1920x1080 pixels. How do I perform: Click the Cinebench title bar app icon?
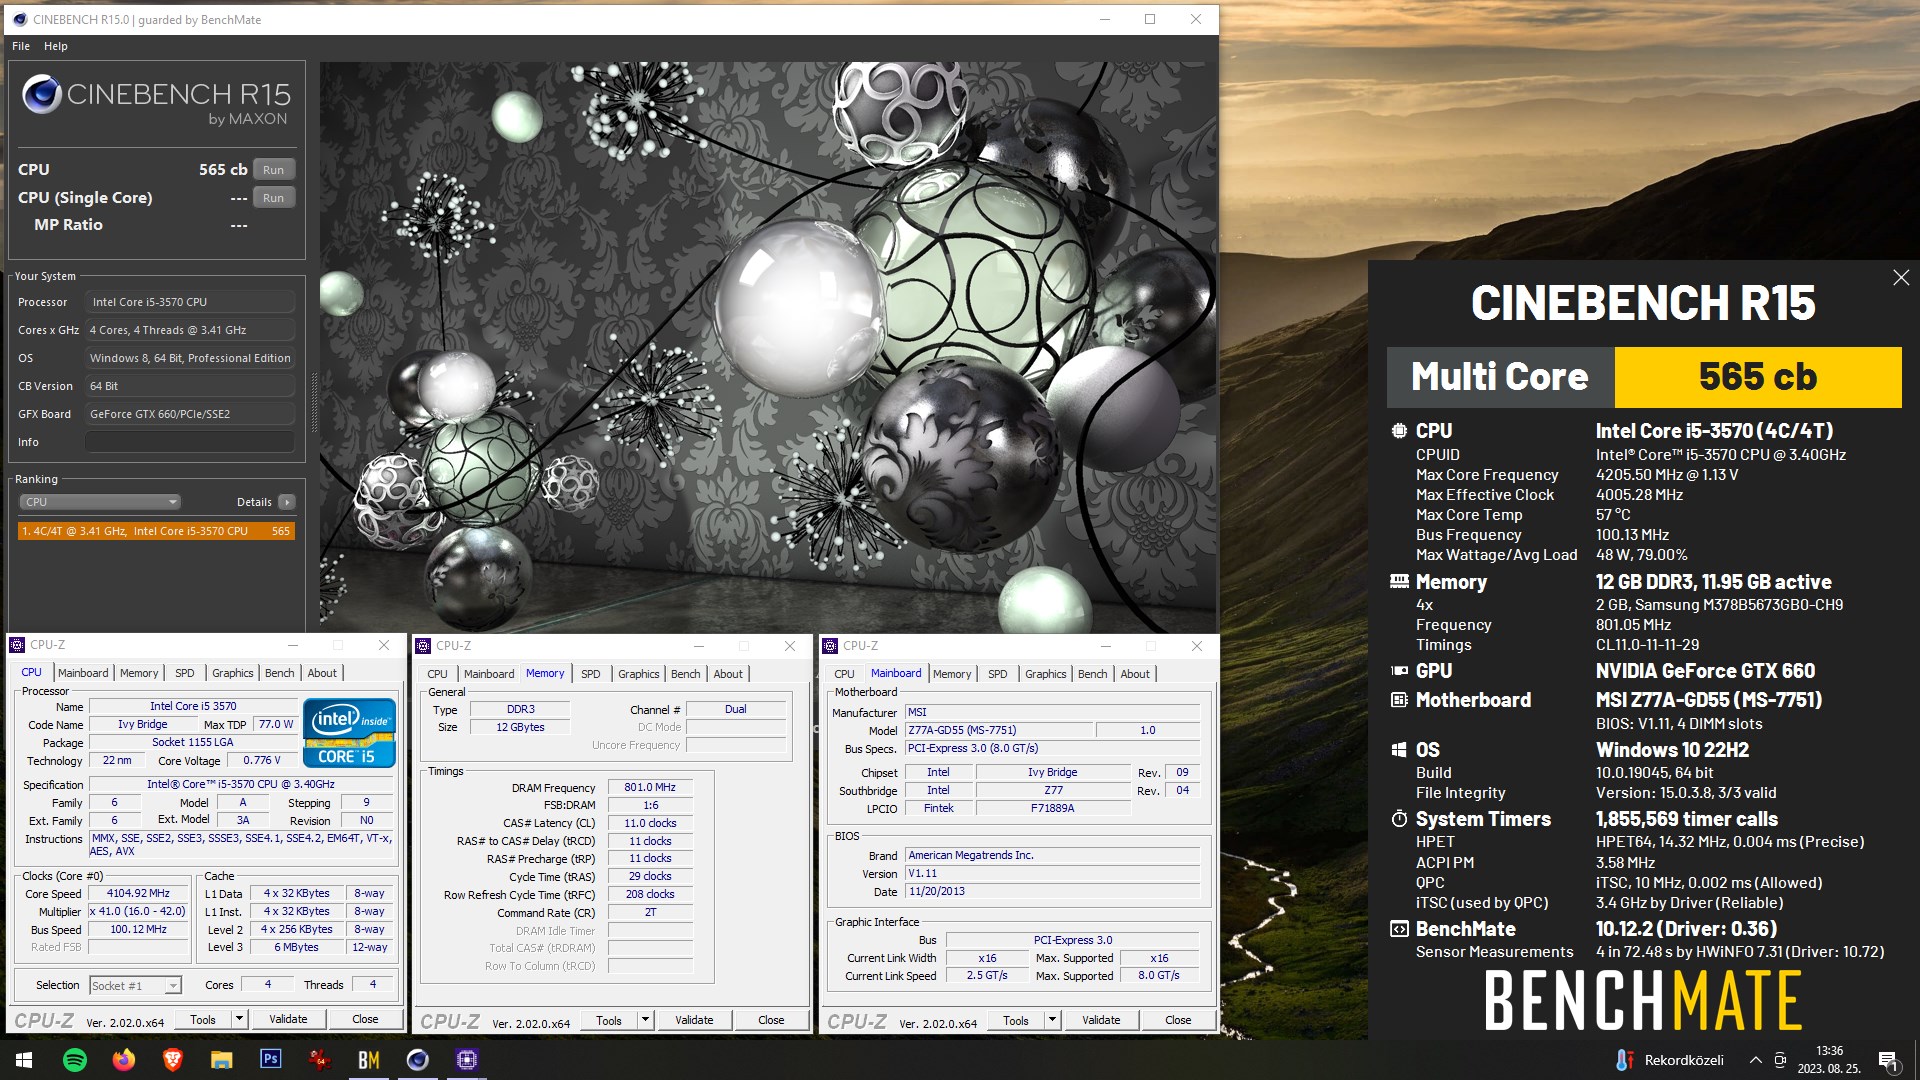coord(18,19)
